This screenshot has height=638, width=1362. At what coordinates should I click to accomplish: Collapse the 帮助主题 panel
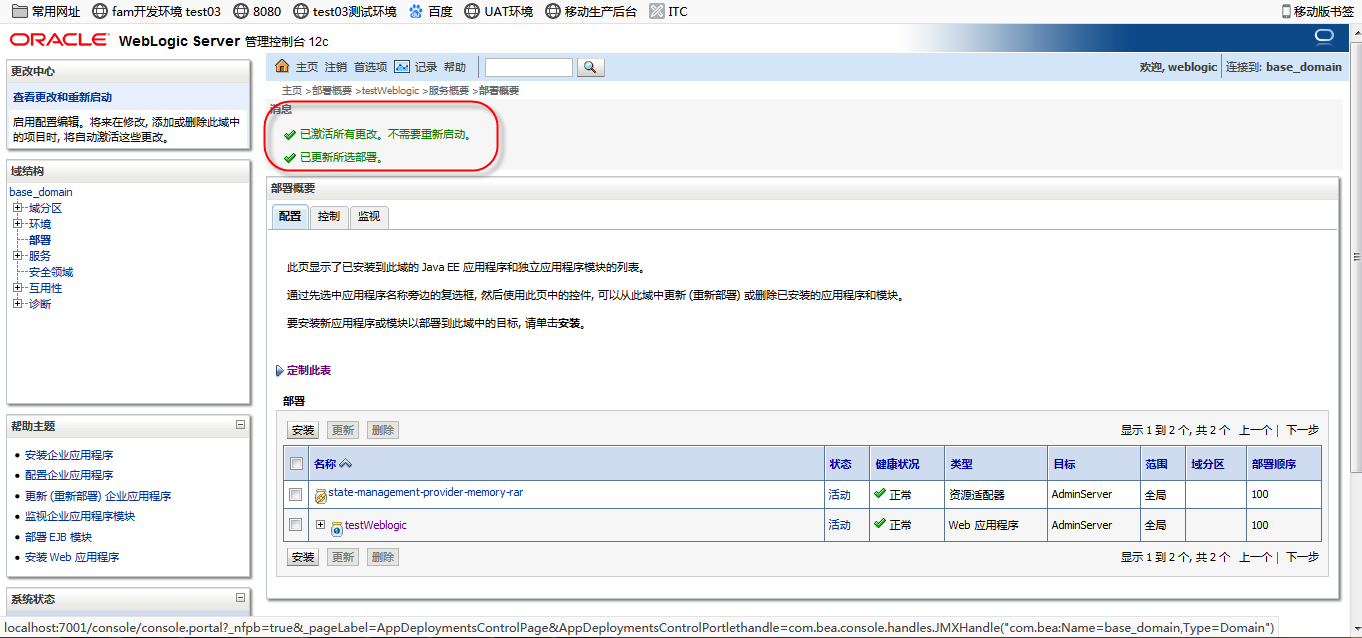coord(240,425)
